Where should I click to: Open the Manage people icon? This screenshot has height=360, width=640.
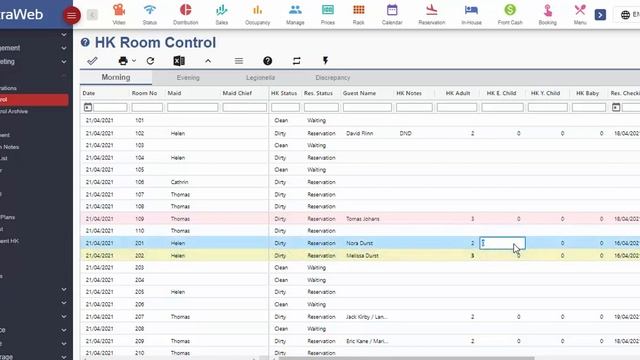coord(295,14)
